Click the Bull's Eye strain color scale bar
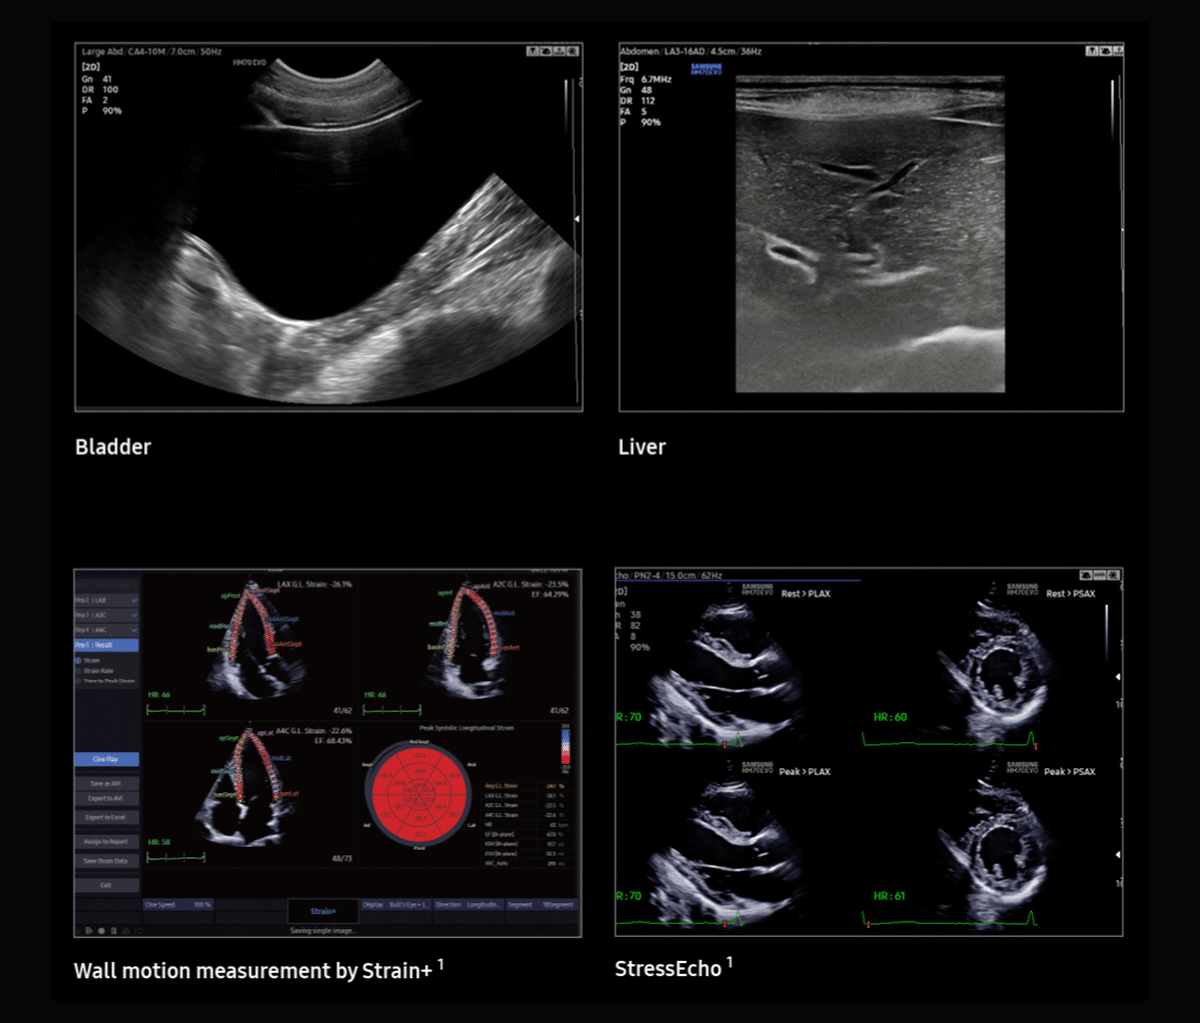 click(x=566, y=746)
